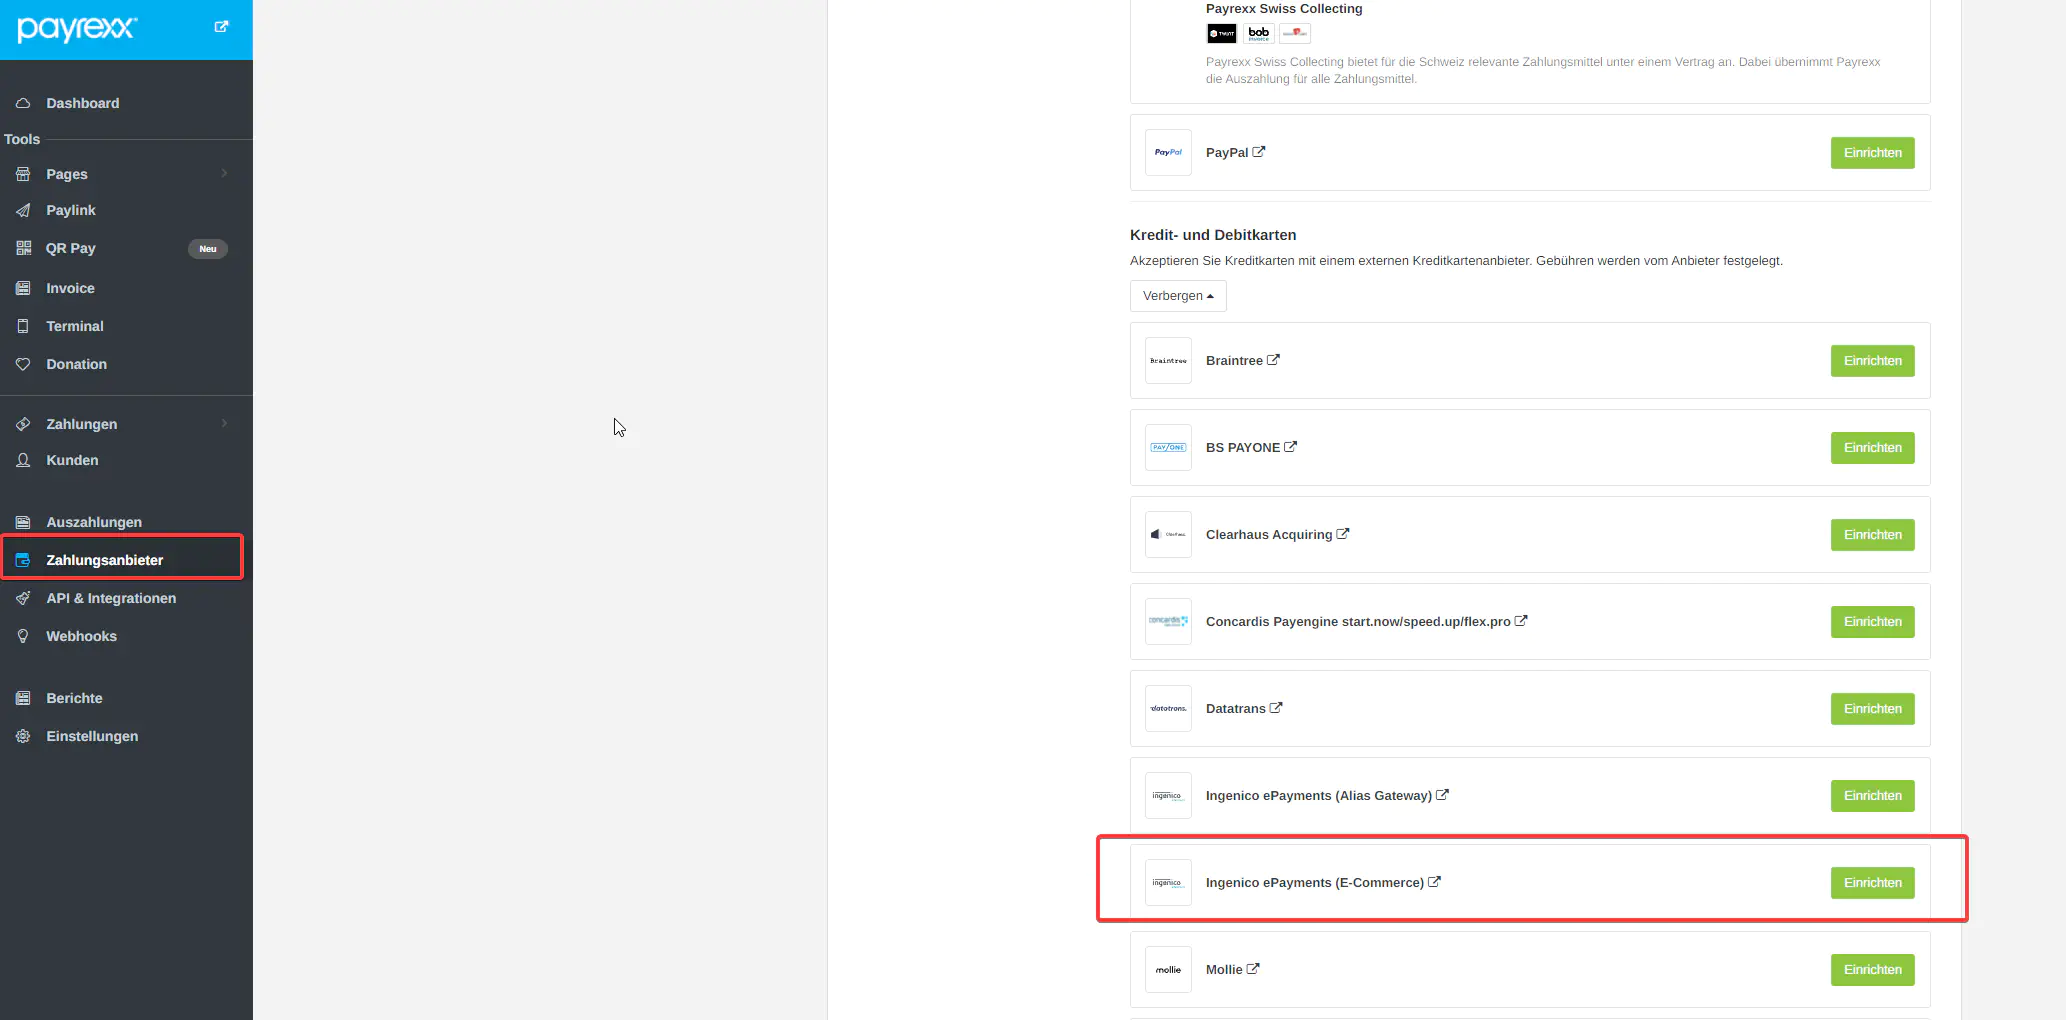
Task: Collapse card list with Verbergen dropdown
Action: (1177, 296)
